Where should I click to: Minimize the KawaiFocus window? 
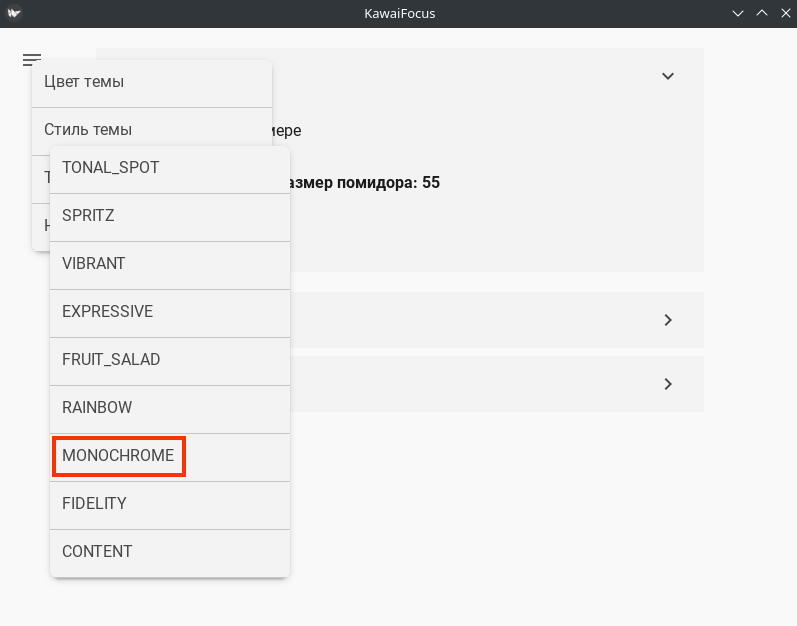[738, 13]
